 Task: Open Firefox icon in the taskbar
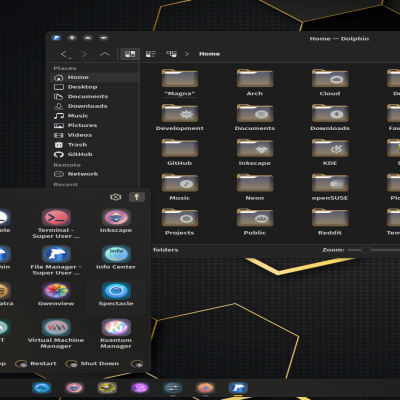(x=205, y=388)
